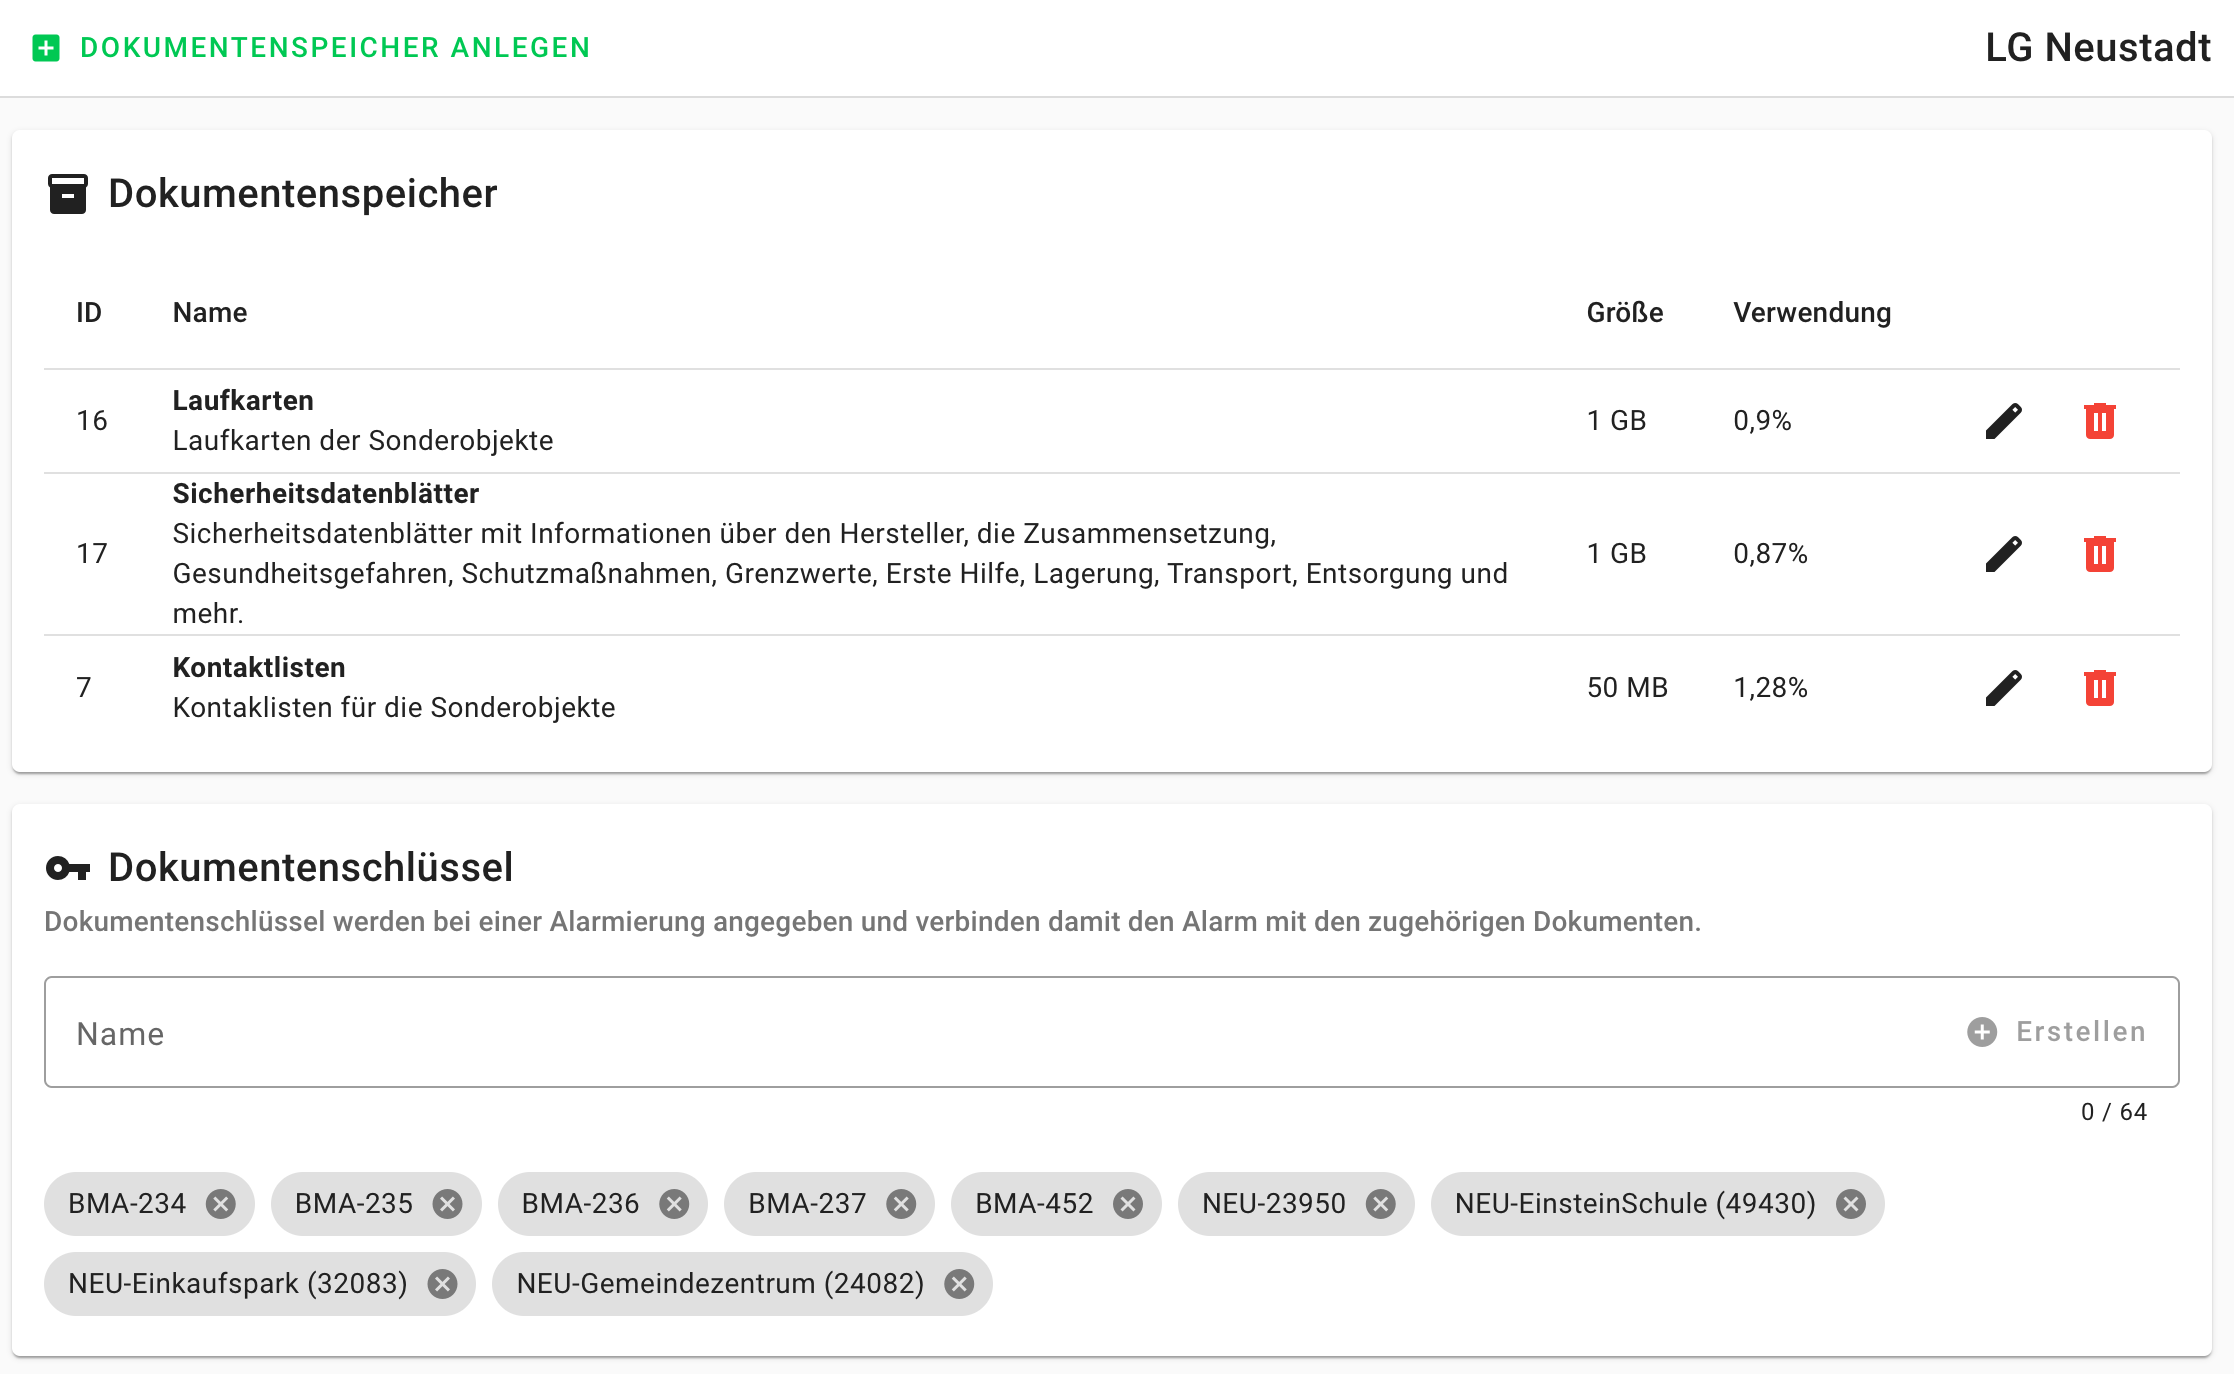This screenshot has height=1374, width=2234.
Task: Remove the NEU-23950 key chip
Action: (x=1381, y=1204)
